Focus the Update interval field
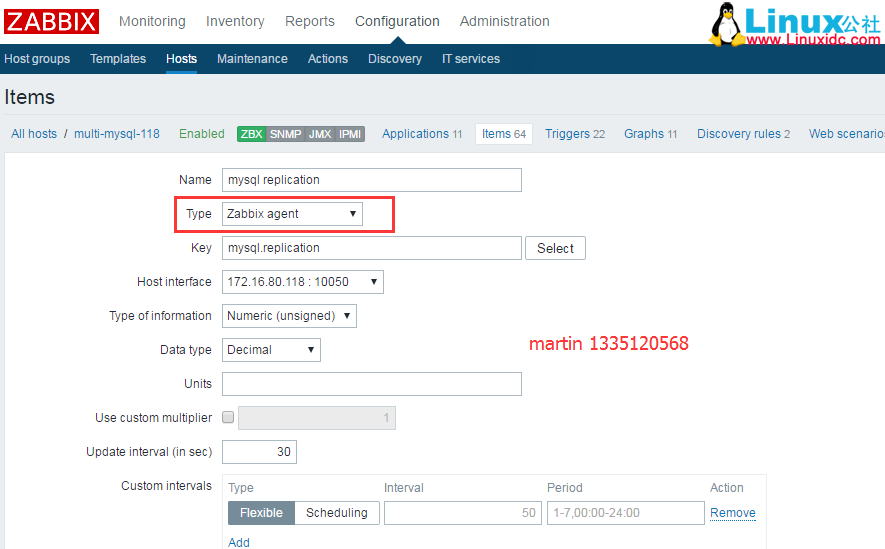885x549 pixels. (x=259, y=452)
